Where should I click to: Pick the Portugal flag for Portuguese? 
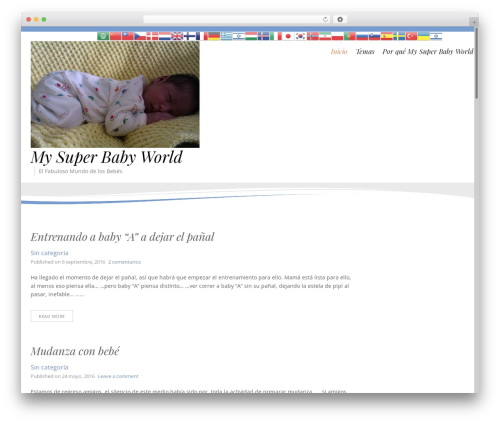tap(350, 36)
